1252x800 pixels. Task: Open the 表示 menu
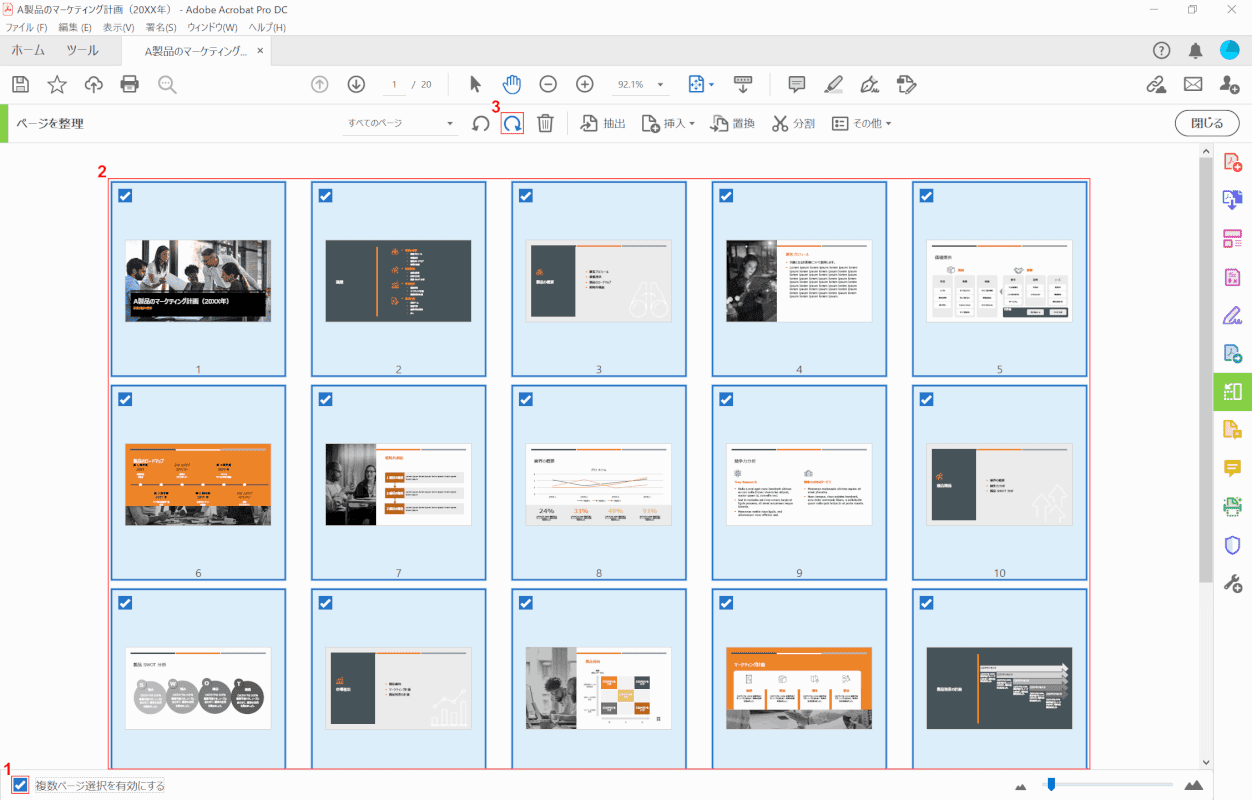[x=119, y=27]
